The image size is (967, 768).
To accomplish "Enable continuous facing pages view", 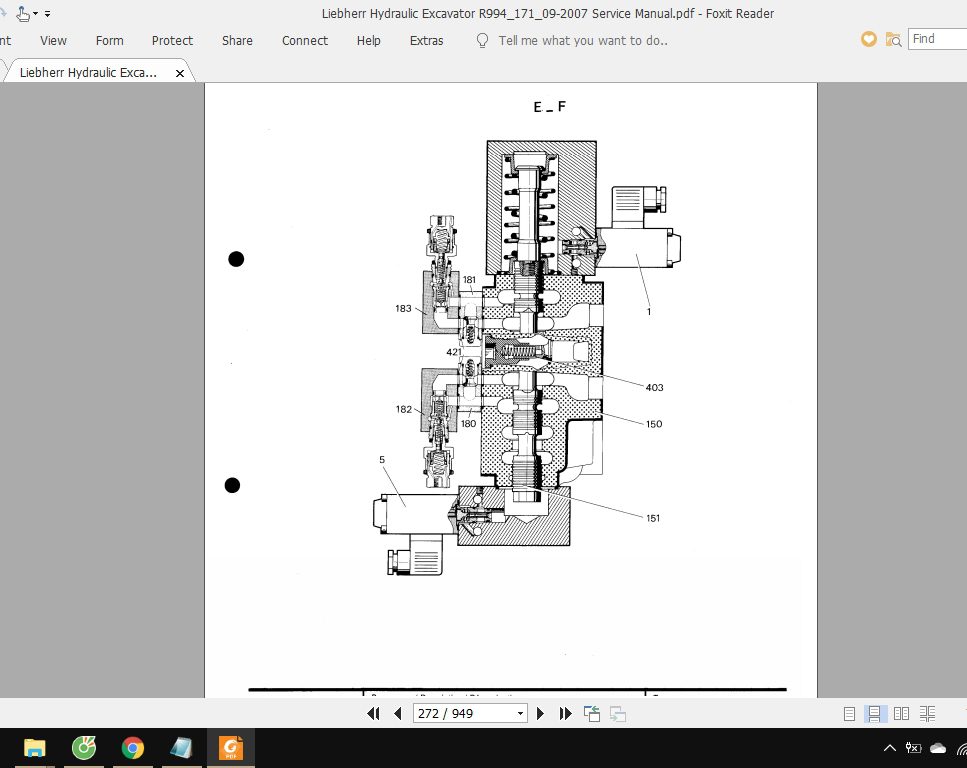I will click(928, 713).
